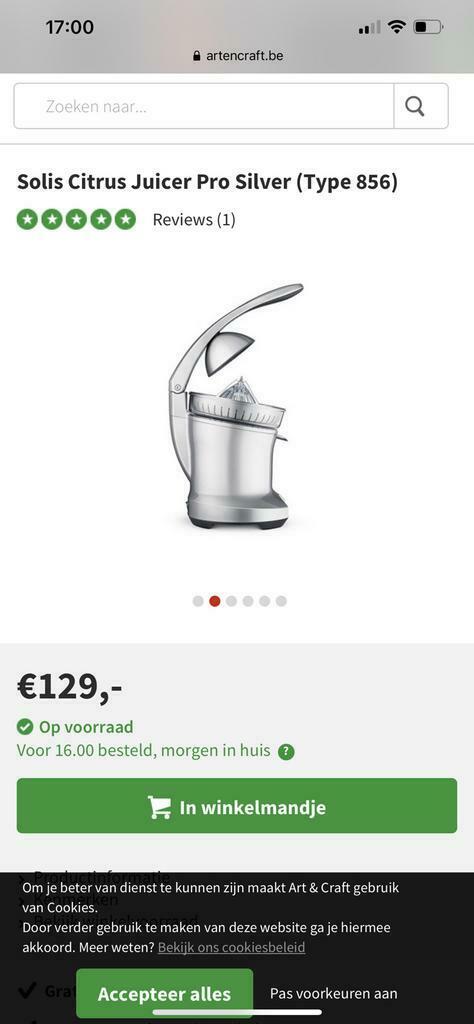Select the fourth image carousel dot

point(248,601)
